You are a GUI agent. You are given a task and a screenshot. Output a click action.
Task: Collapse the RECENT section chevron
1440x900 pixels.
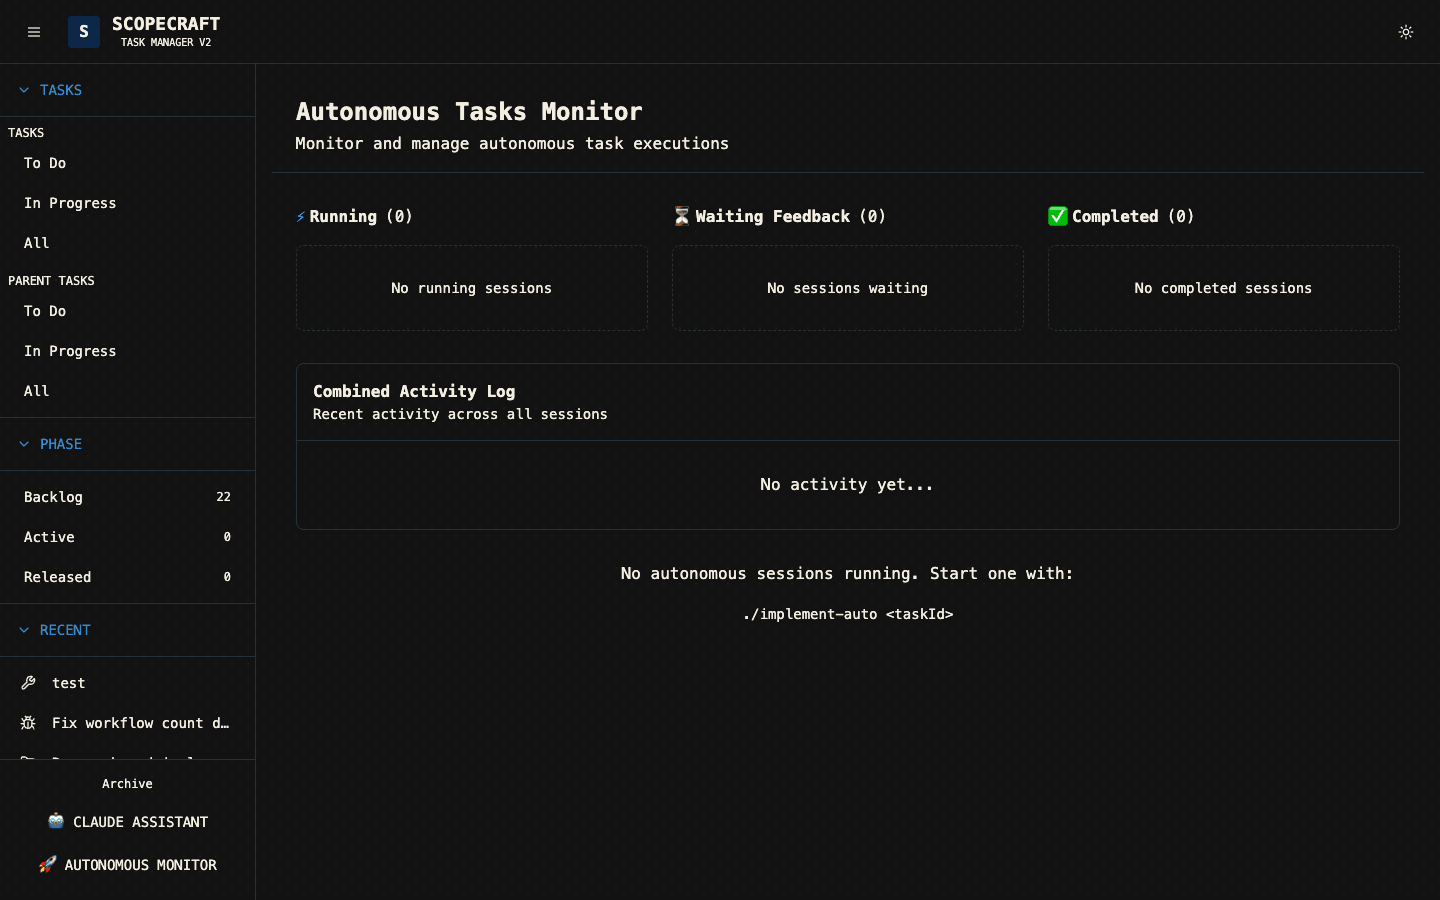click(24, 630)
